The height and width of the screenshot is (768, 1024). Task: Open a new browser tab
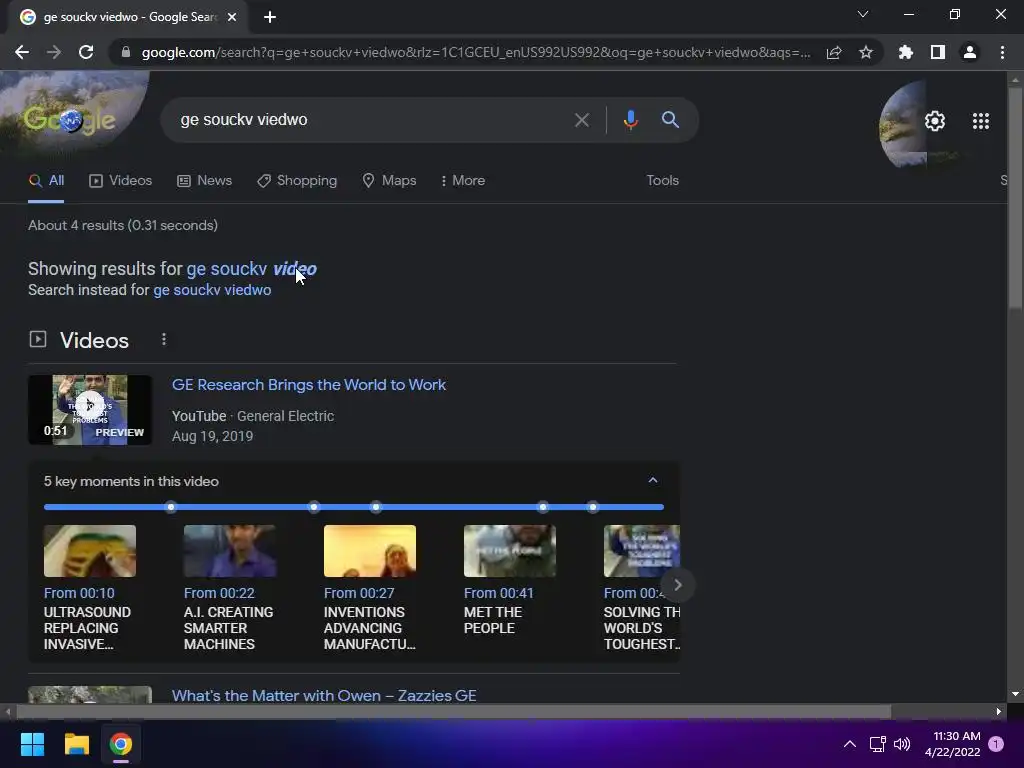pyautogui.click(x=270, y=17)
